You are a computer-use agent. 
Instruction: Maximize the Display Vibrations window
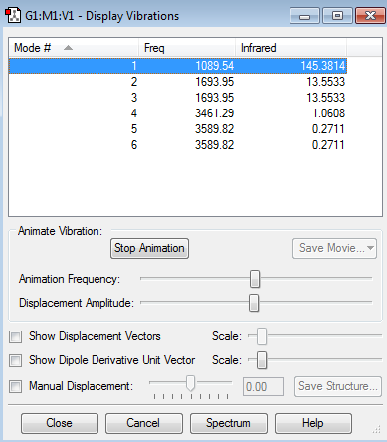(337, 16)
